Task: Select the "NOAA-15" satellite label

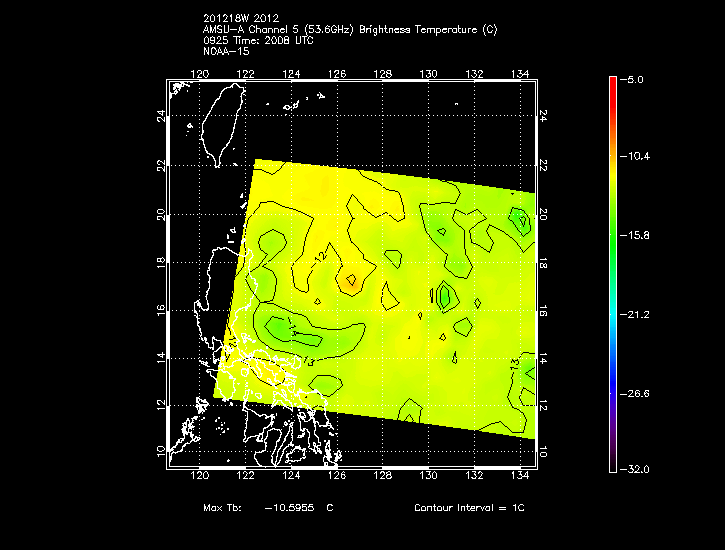Action: pyautogui.click(x=226, y=51)
